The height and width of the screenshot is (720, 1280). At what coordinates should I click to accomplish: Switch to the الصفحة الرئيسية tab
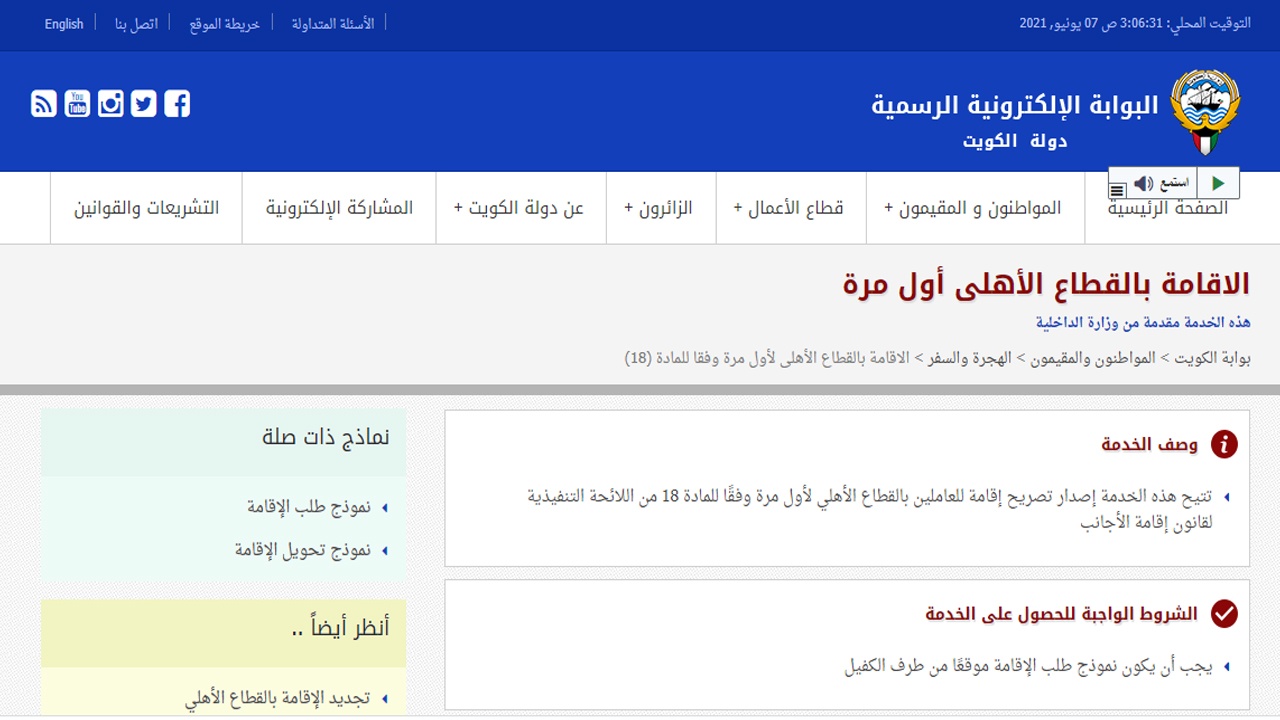[1168, 207]
